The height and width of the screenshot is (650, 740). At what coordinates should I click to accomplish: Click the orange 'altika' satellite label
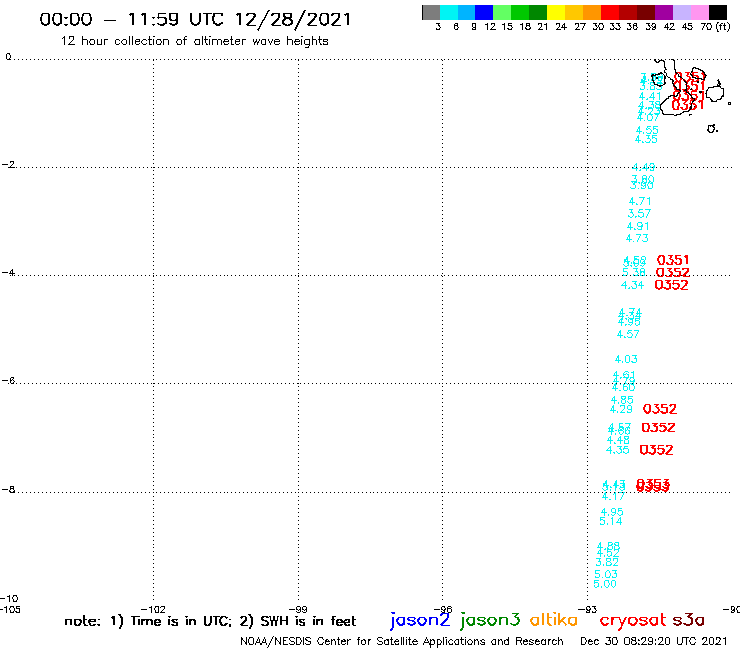coord(554,620)
